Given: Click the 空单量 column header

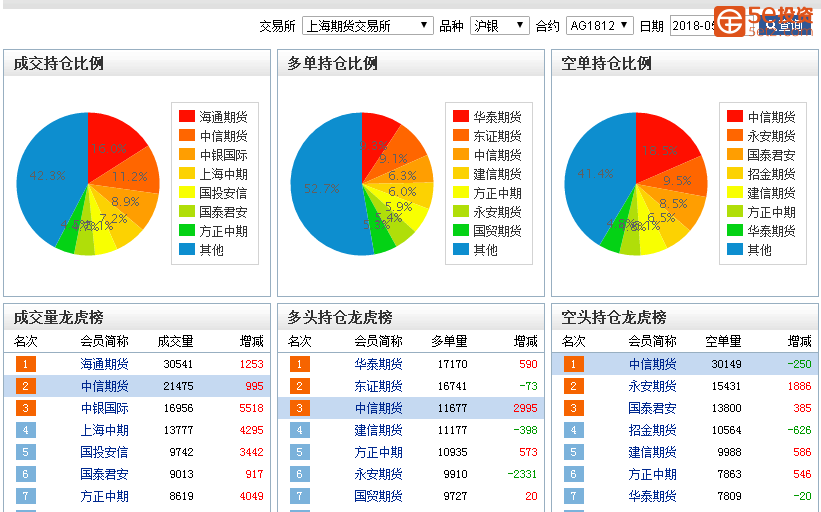Looking at the screenshot, I should (x=723, y=341).
